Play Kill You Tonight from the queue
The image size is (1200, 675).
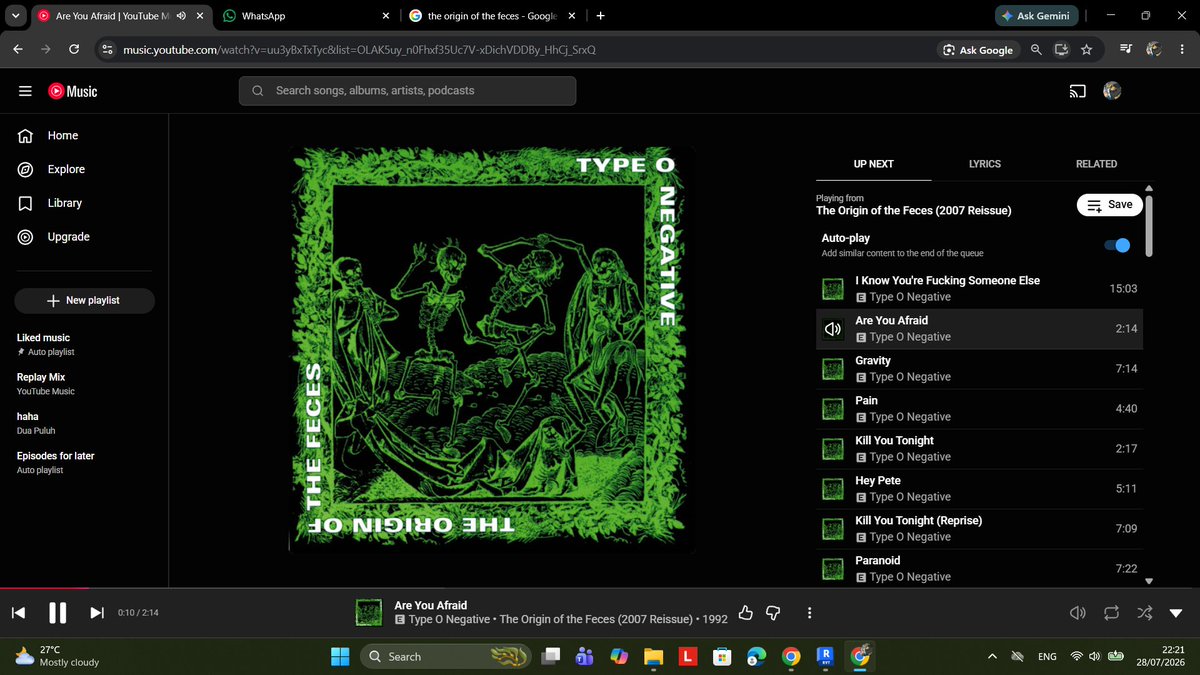[x=980, y=449]
